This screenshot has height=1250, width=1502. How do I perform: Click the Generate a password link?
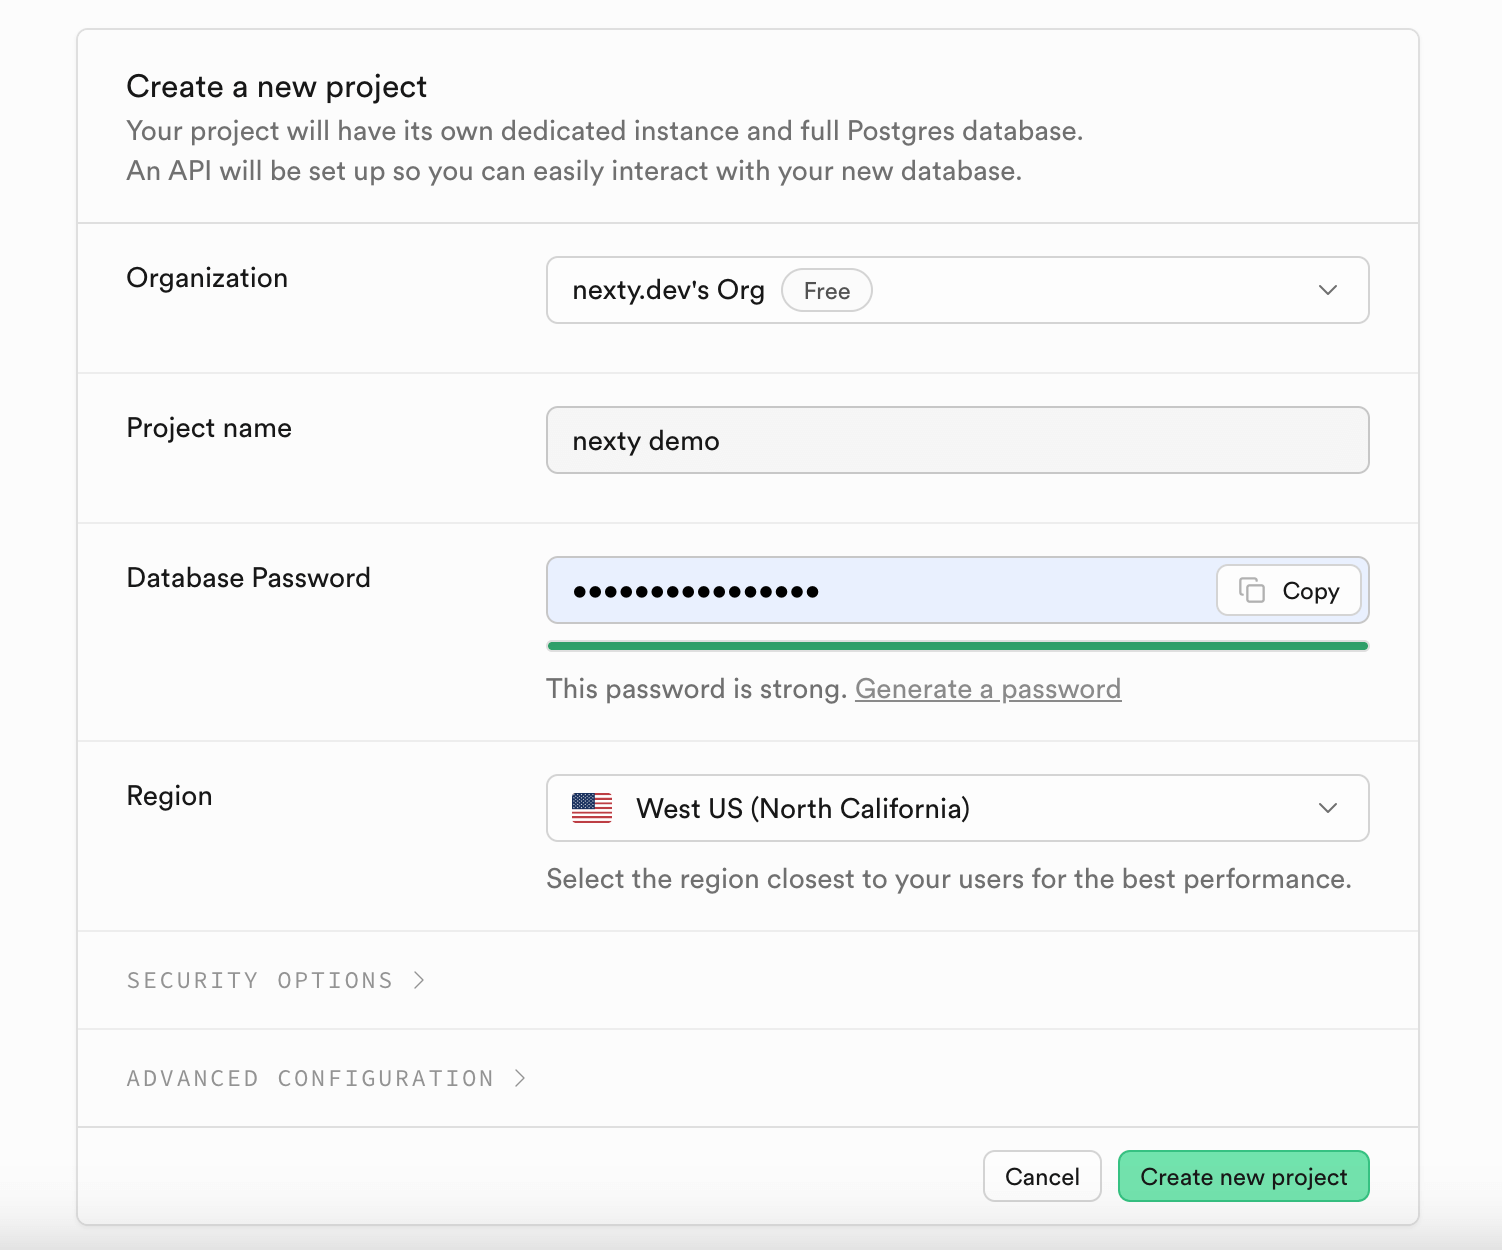[x=988, y=689]
